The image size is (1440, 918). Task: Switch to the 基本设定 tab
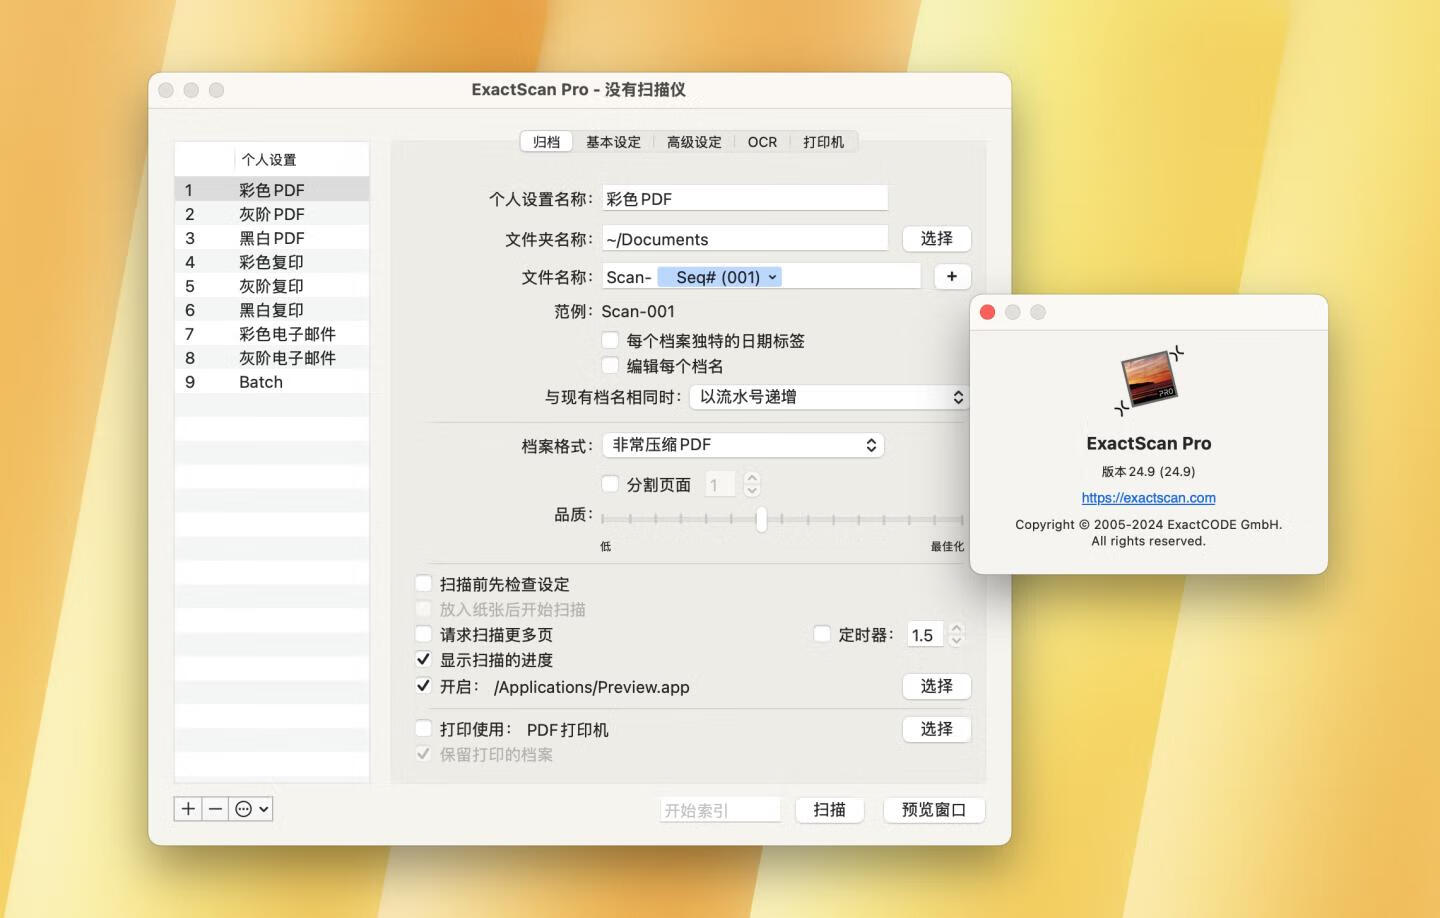click(613, 142)
